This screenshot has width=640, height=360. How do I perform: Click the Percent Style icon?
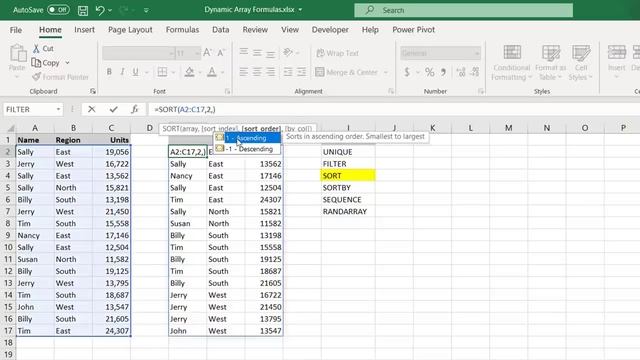coord(429,72)
